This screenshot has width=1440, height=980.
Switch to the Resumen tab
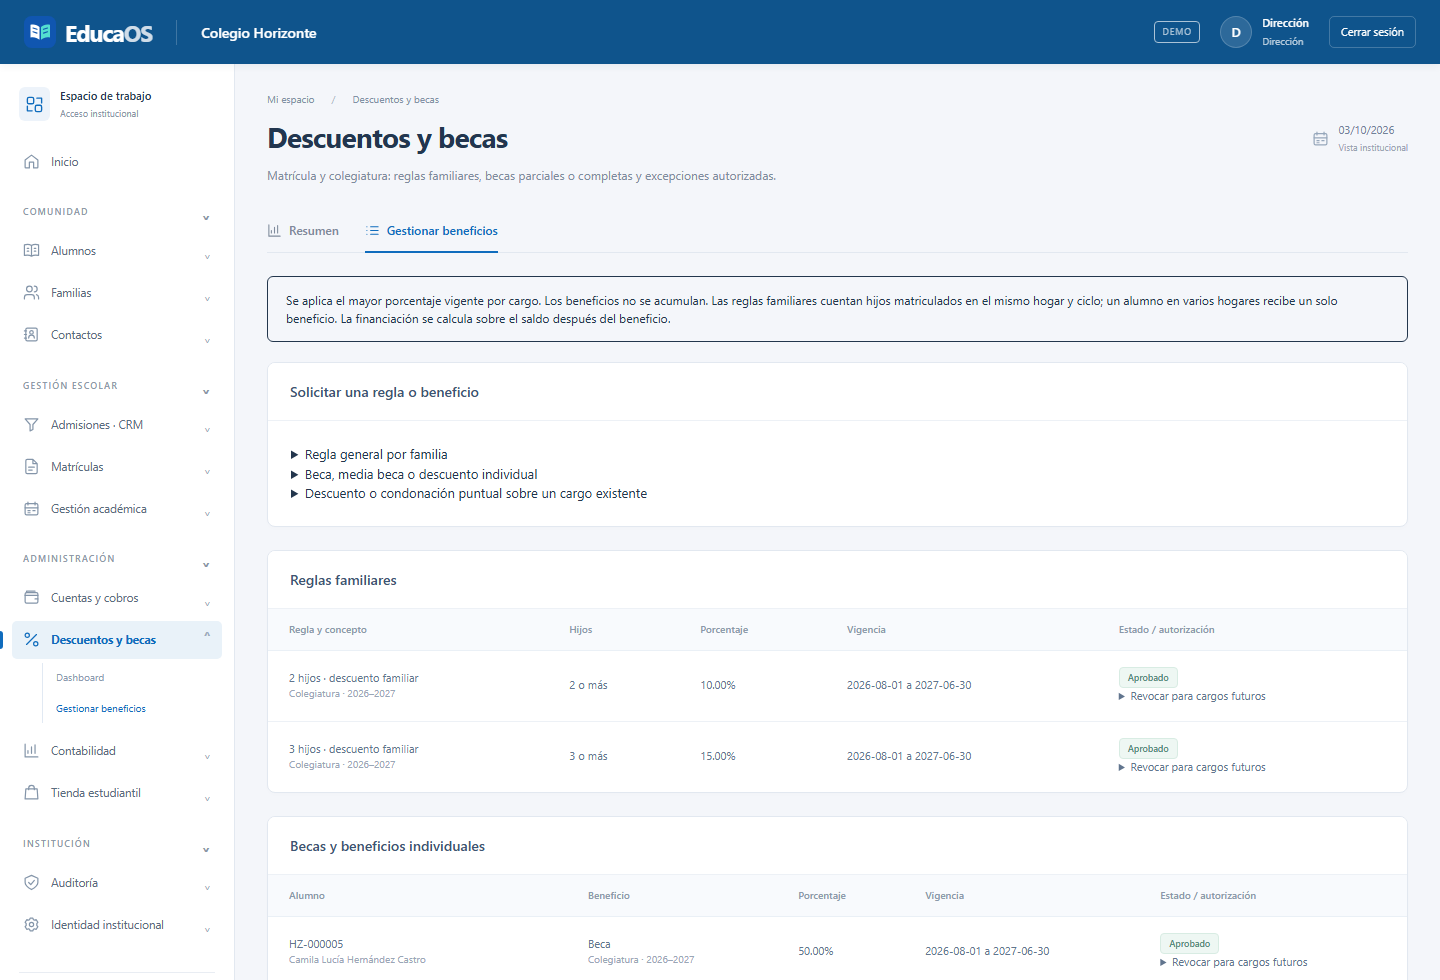click(x=303, y=231)
